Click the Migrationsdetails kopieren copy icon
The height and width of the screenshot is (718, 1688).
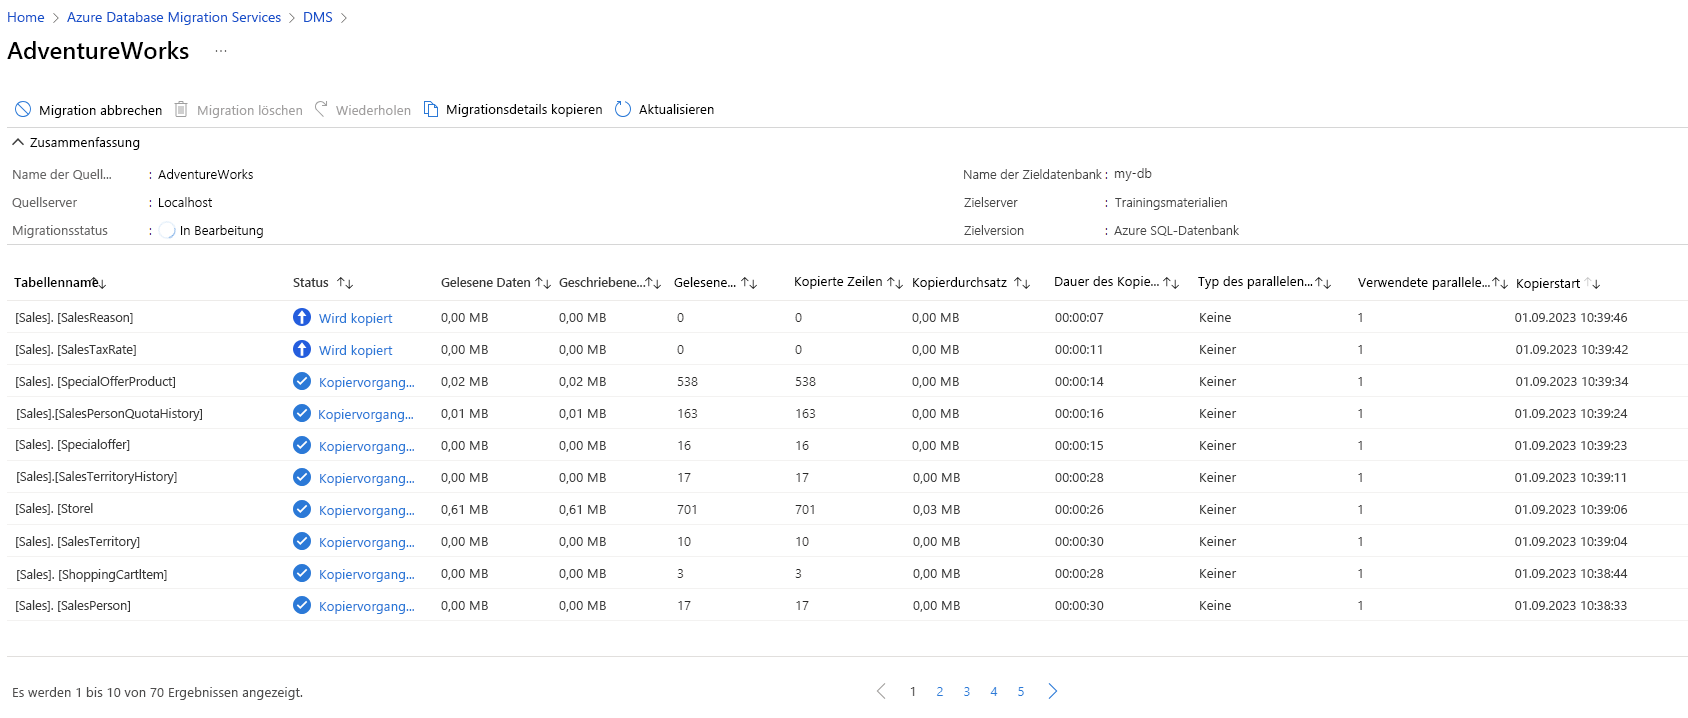pos(431,109)
